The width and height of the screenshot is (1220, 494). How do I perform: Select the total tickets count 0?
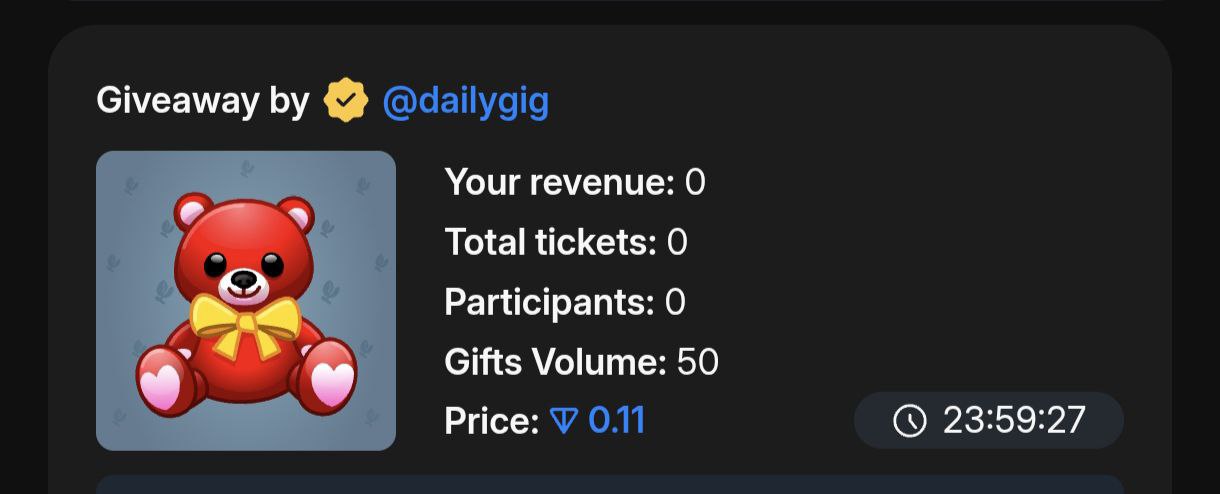(x=677, y=242)
